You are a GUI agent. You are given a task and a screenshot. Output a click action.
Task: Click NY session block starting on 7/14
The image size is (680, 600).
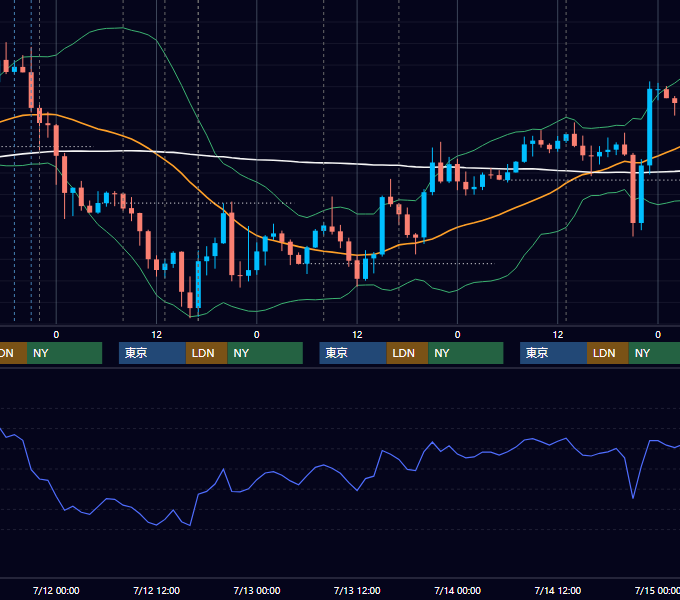(x=654, y=353)
